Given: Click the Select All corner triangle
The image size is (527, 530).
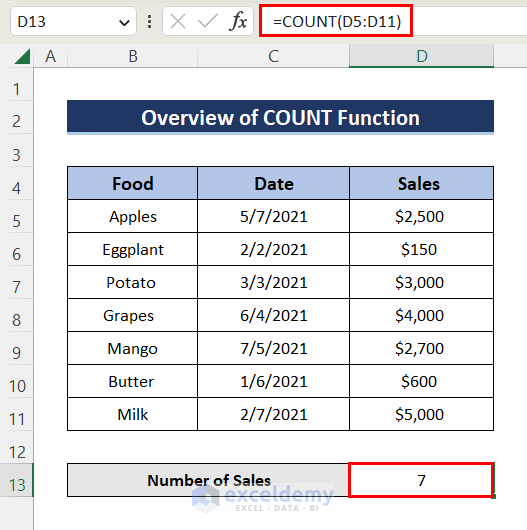Looking at the screenshot, I should click(x=22, y=56).
